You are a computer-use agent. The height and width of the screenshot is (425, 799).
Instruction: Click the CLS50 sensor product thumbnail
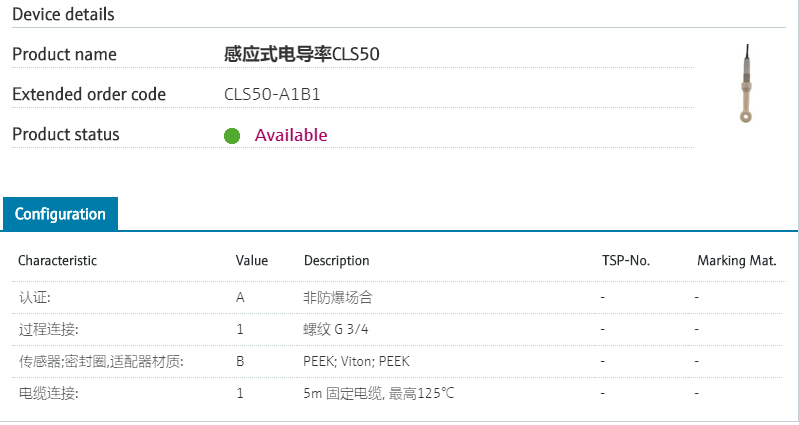coord(746,85)
